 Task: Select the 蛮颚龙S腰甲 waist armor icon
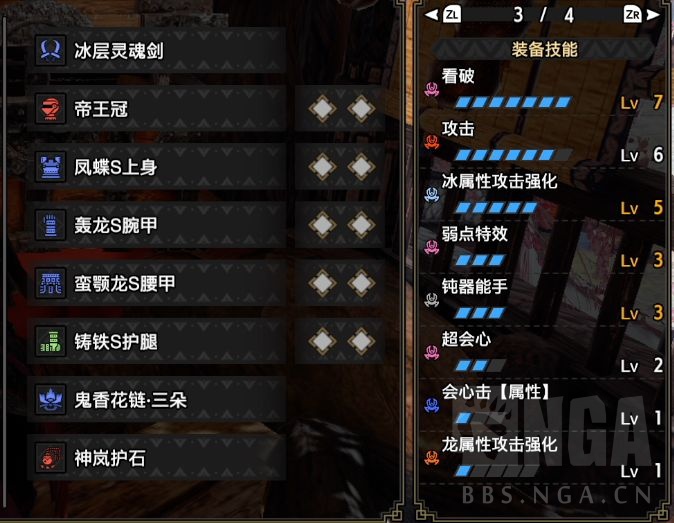tap(51, 283)
